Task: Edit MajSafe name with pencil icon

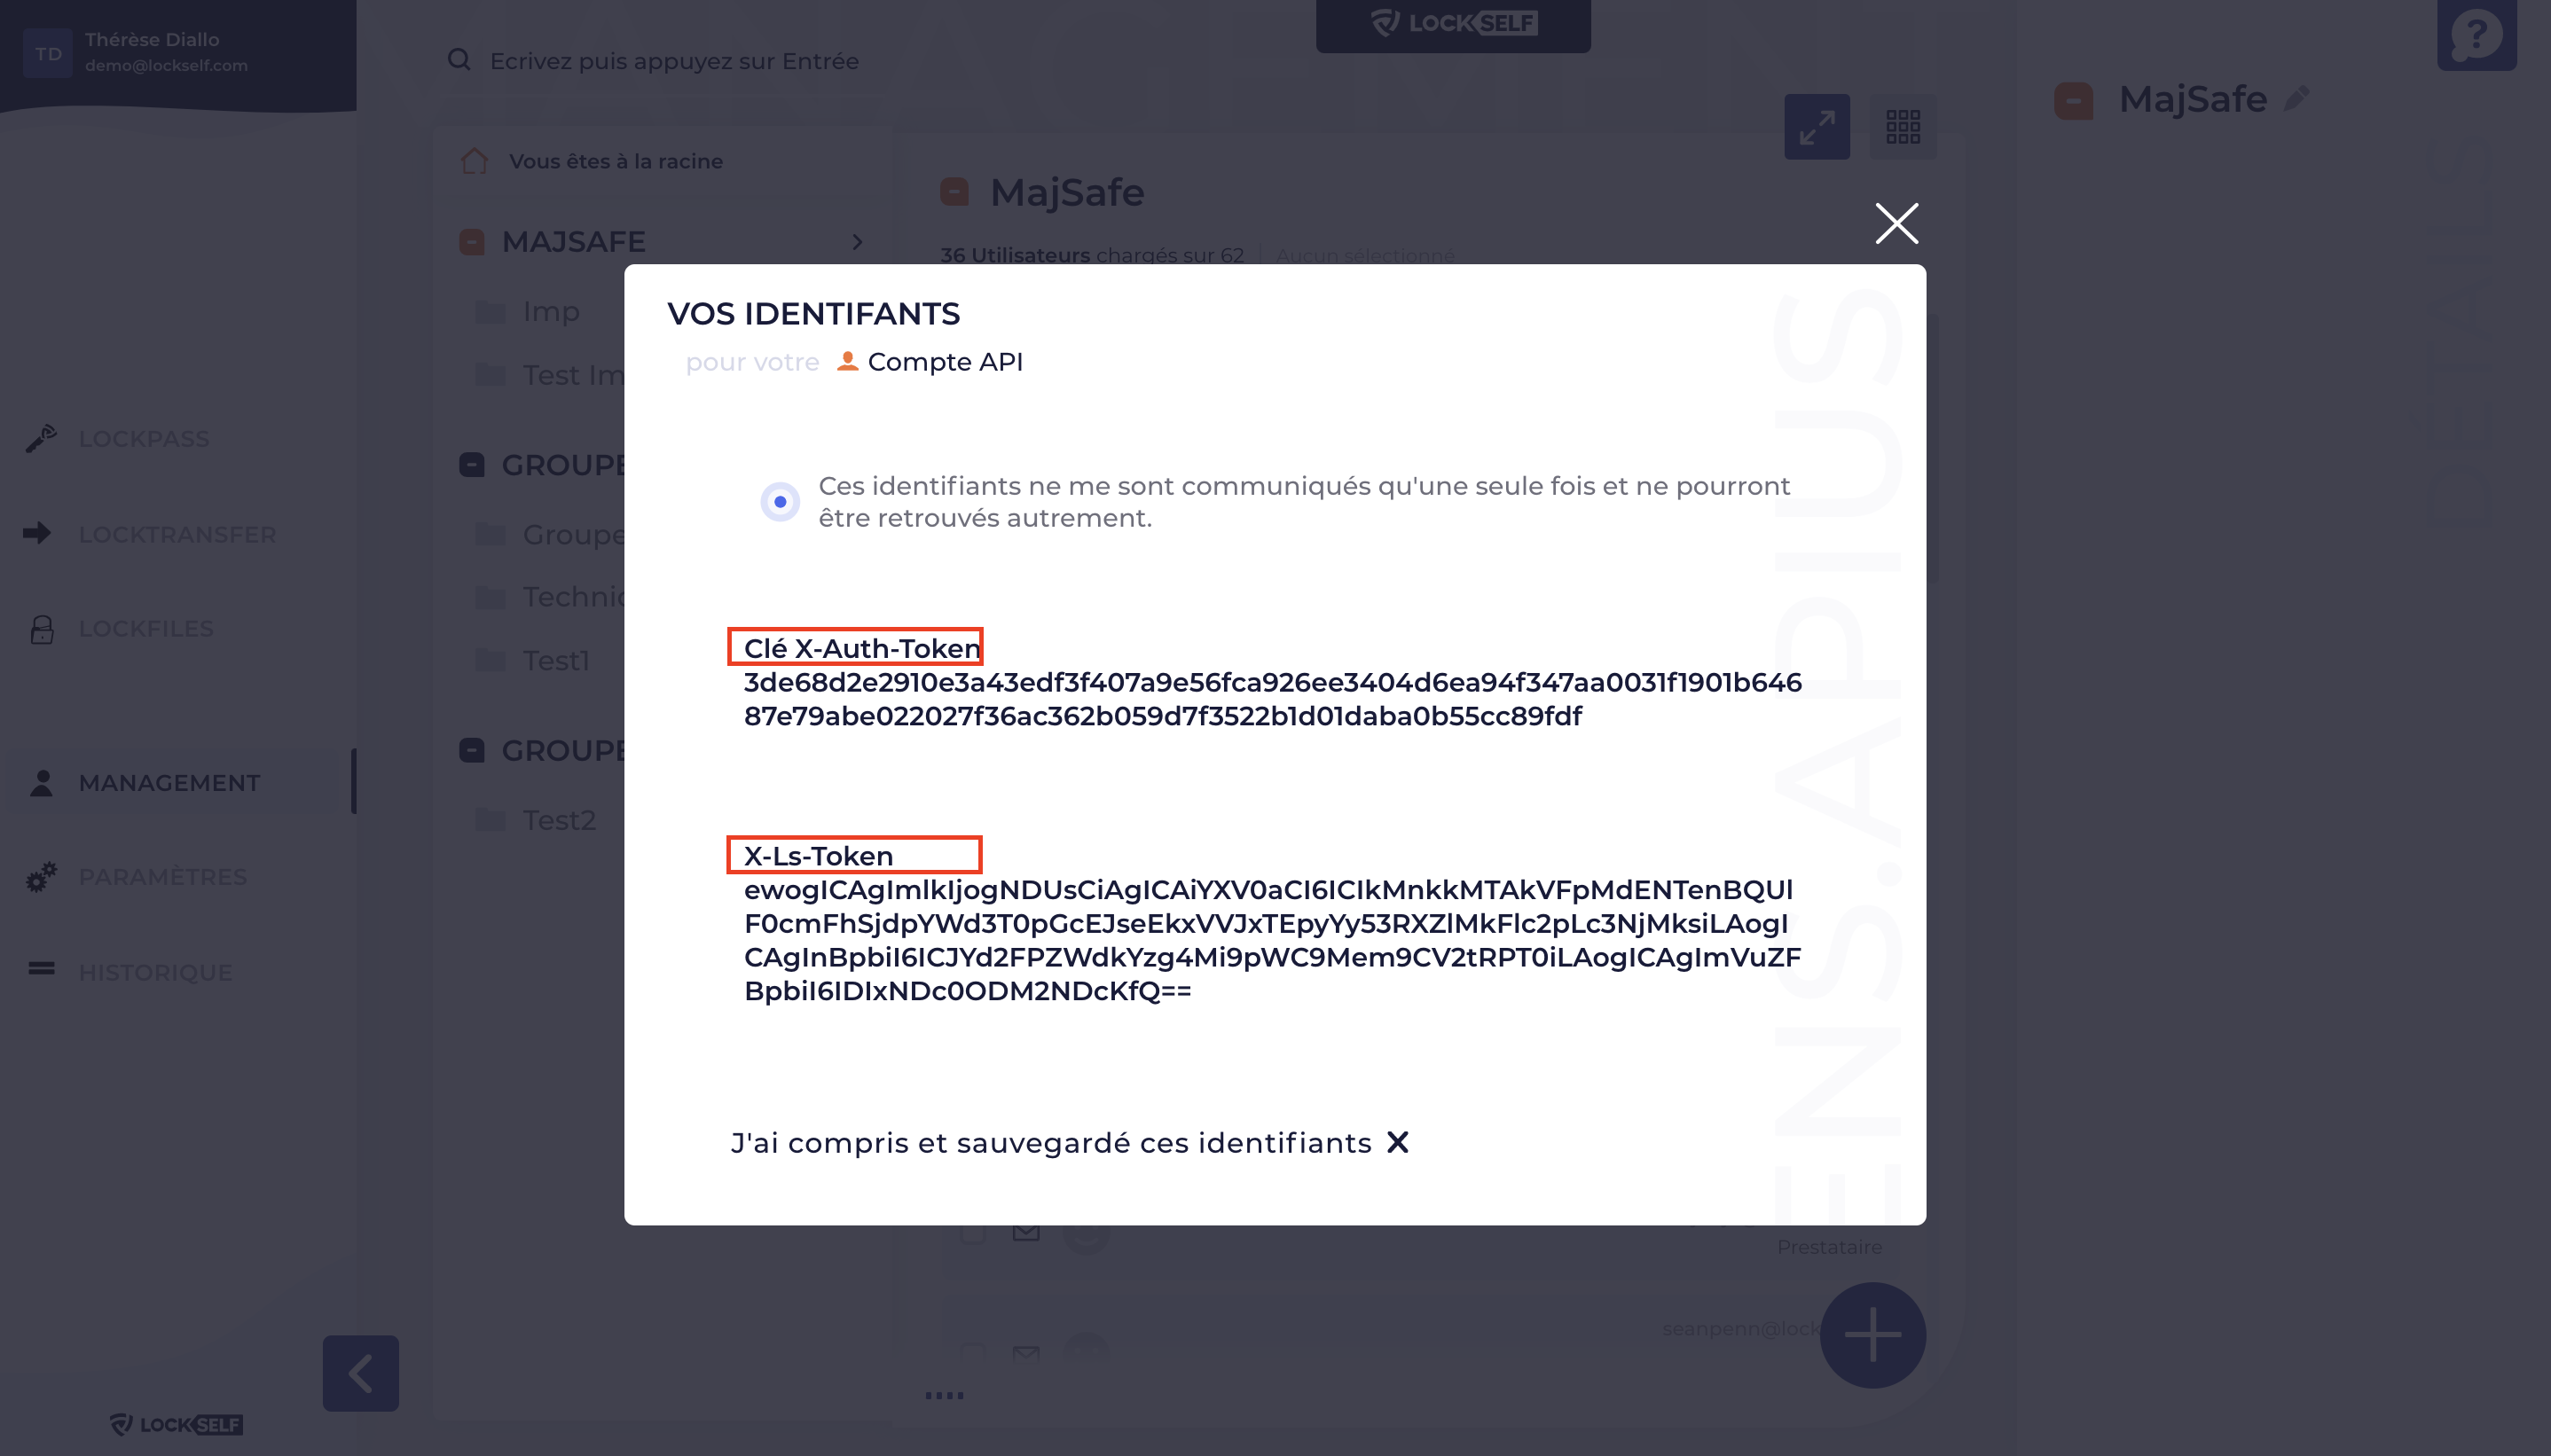Action: pos(2297,99)
